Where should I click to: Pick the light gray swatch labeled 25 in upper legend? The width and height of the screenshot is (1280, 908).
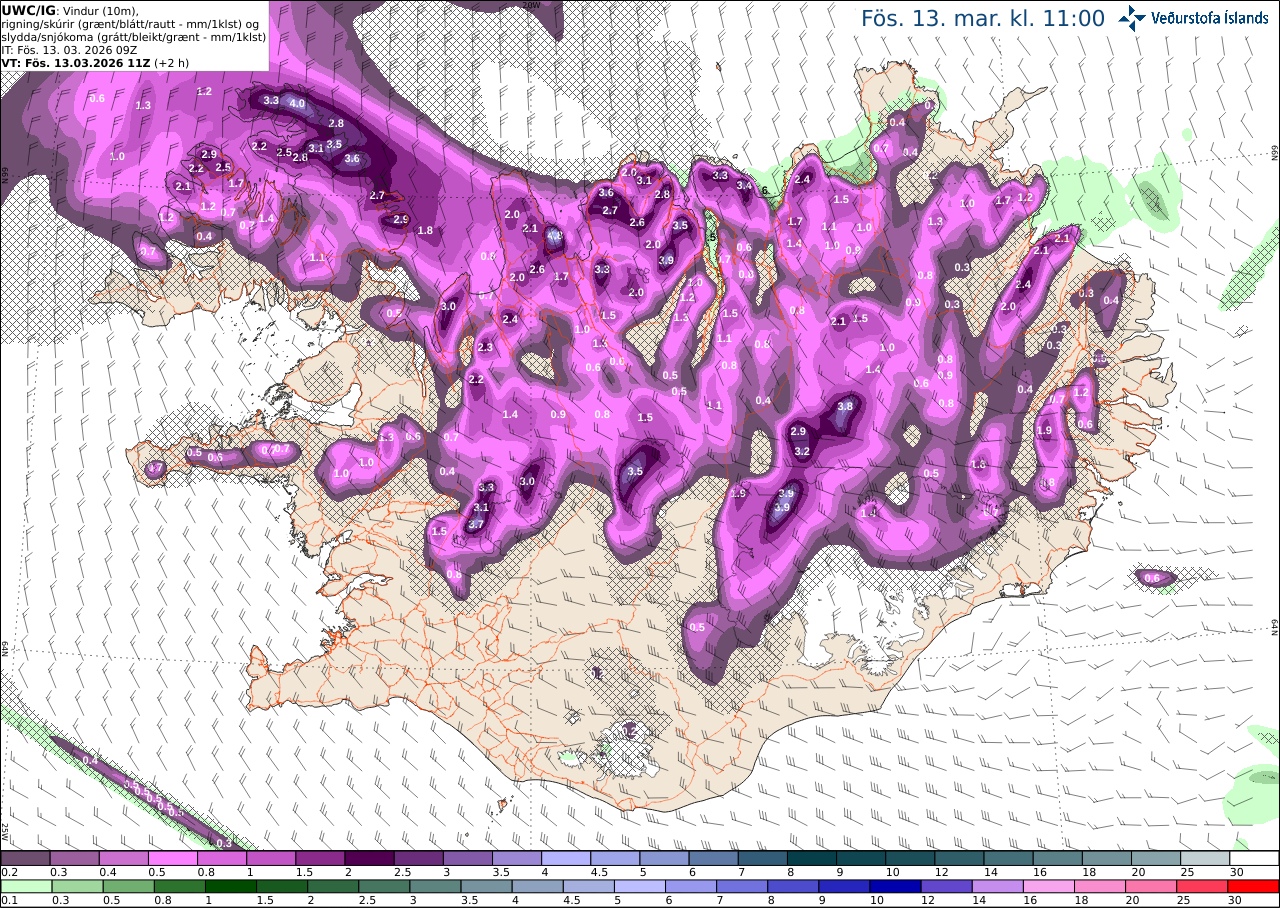1205,858
